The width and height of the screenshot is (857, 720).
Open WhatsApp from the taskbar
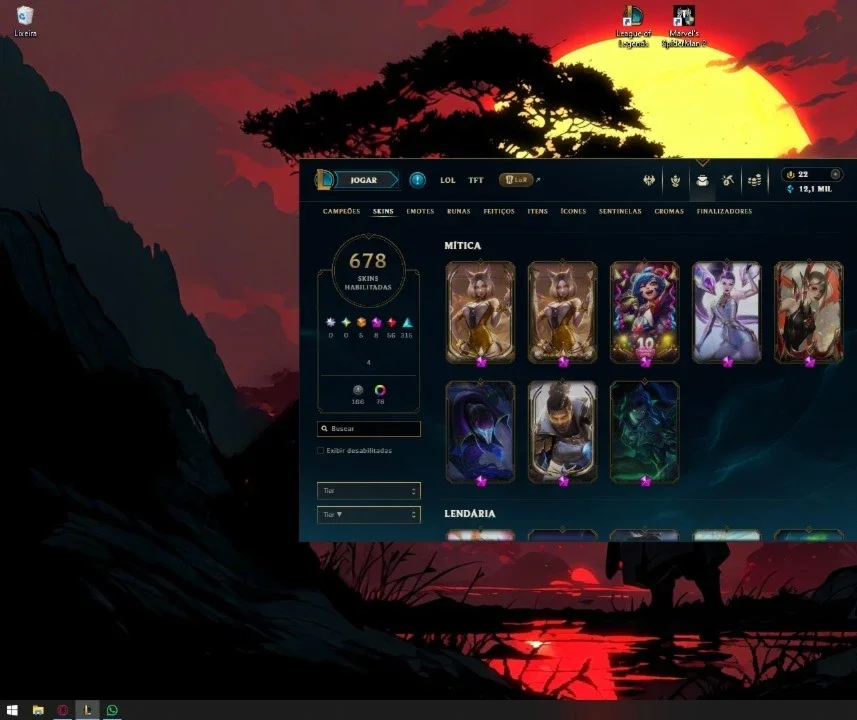click(112, 710)
